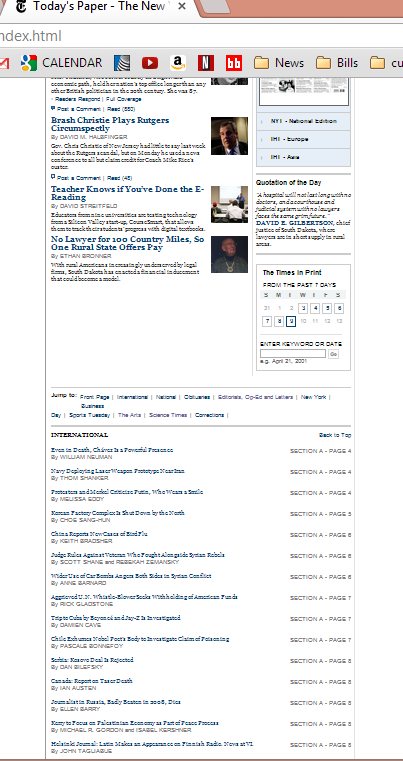This screenshot has height=761, width=403.
Task: Open the Gmail bookmark icon
Action: click(x=3, y=63)
